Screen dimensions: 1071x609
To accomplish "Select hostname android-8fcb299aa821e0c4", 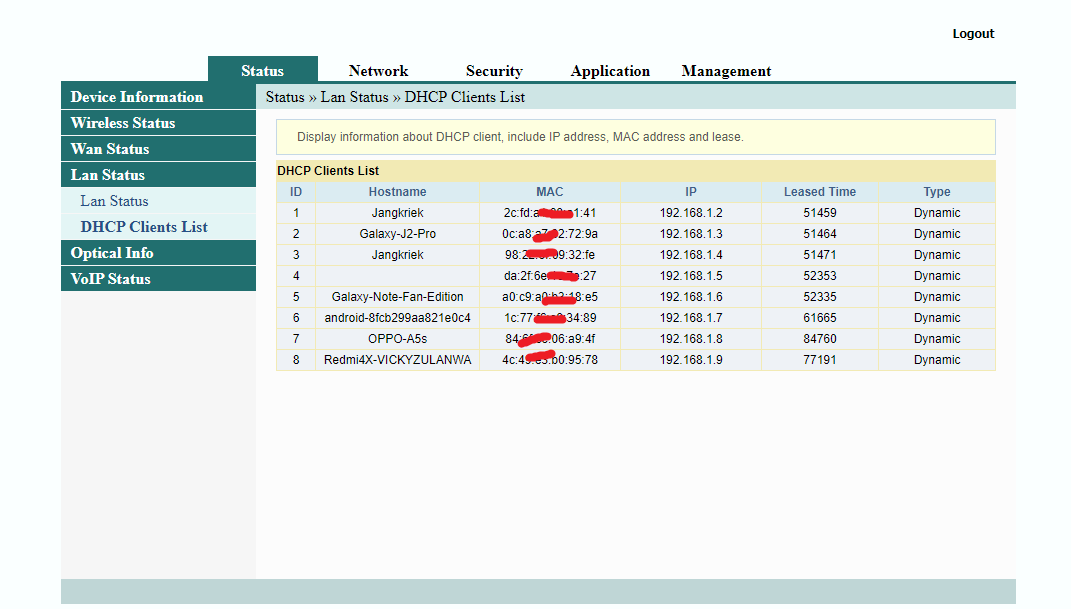I will click(x=398, y=317).
